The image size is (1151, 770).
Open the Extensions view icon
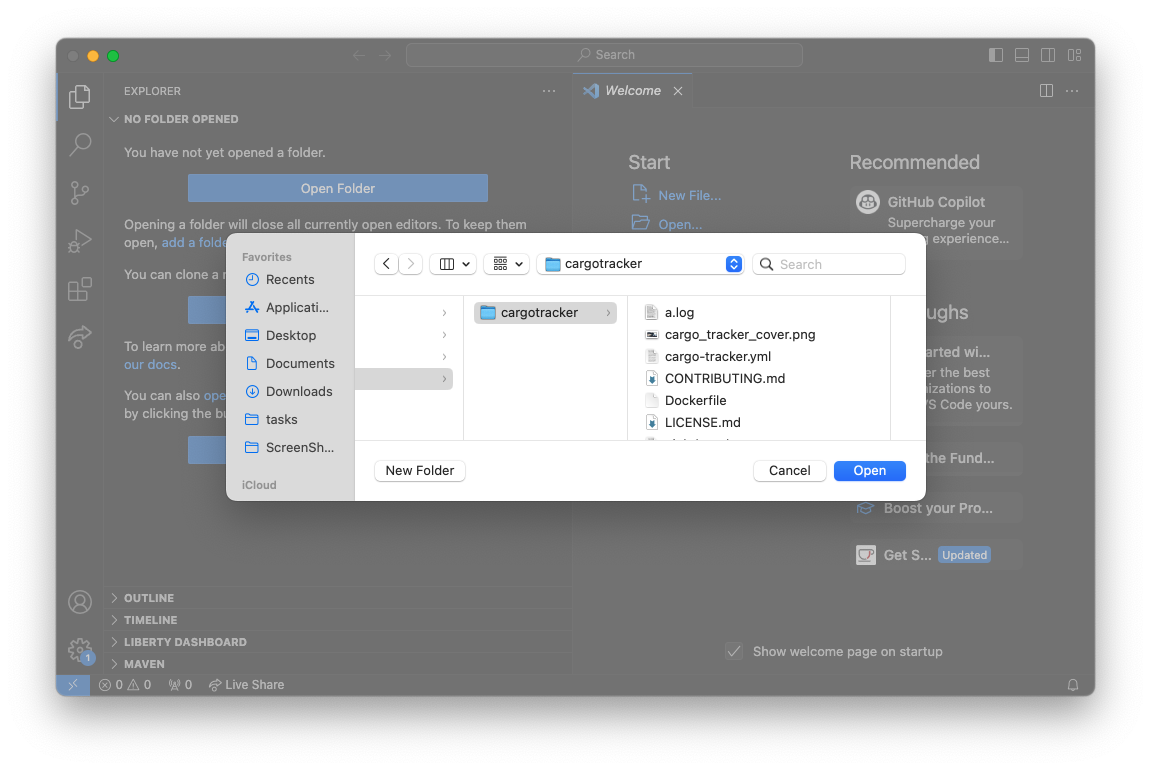pos(80,290)
